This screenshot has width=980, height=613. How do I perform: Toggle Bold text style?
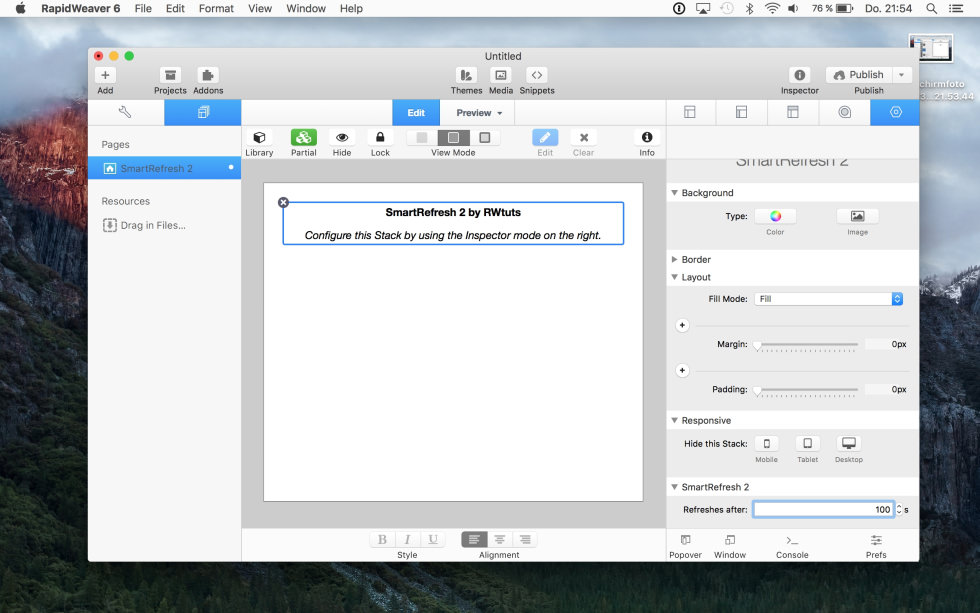382,540
